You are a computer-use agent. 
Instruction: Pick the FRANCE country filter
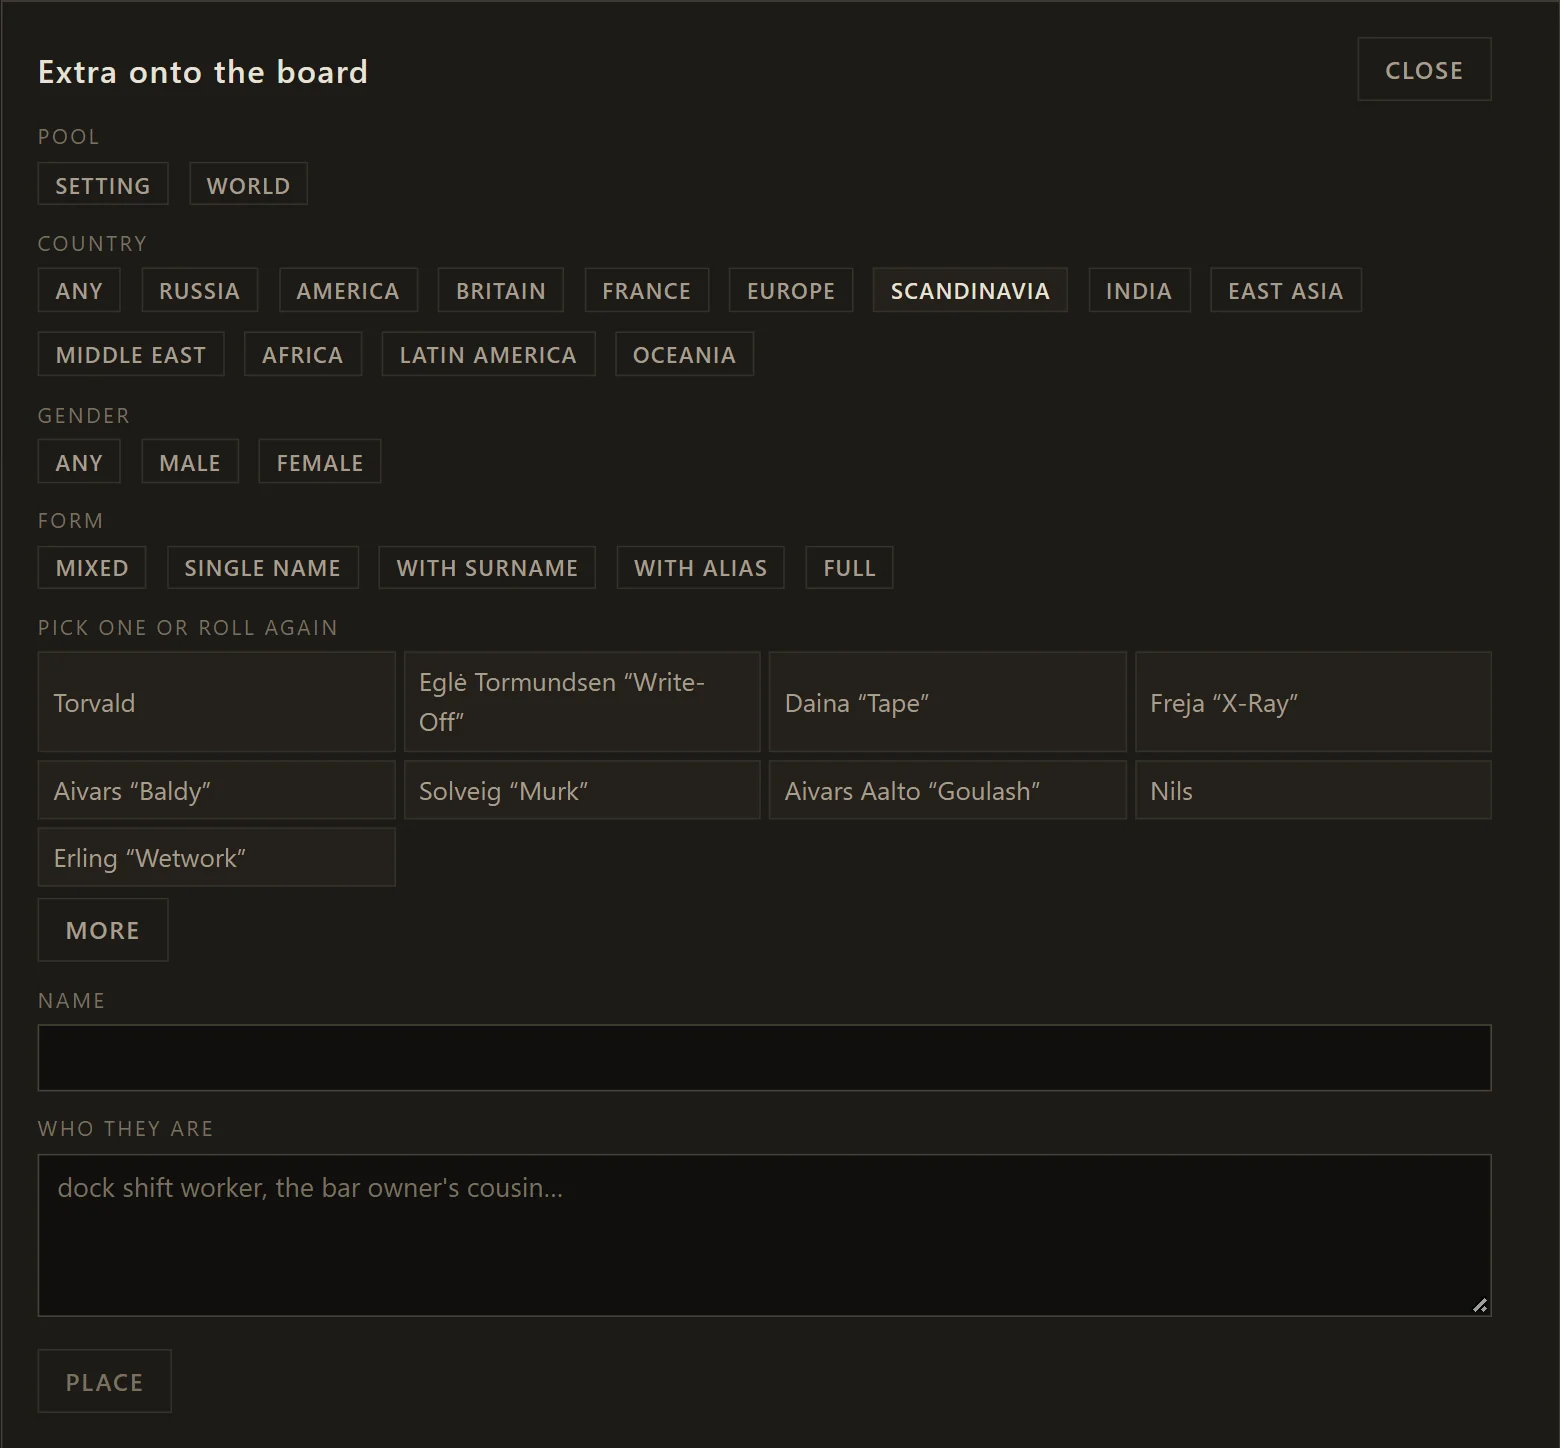tap(647, 290)
